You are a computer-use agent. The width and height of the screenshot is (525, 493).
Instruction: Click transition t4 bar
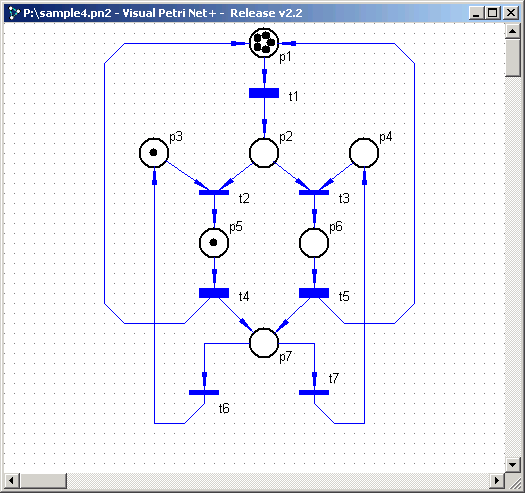pos(214,293)
